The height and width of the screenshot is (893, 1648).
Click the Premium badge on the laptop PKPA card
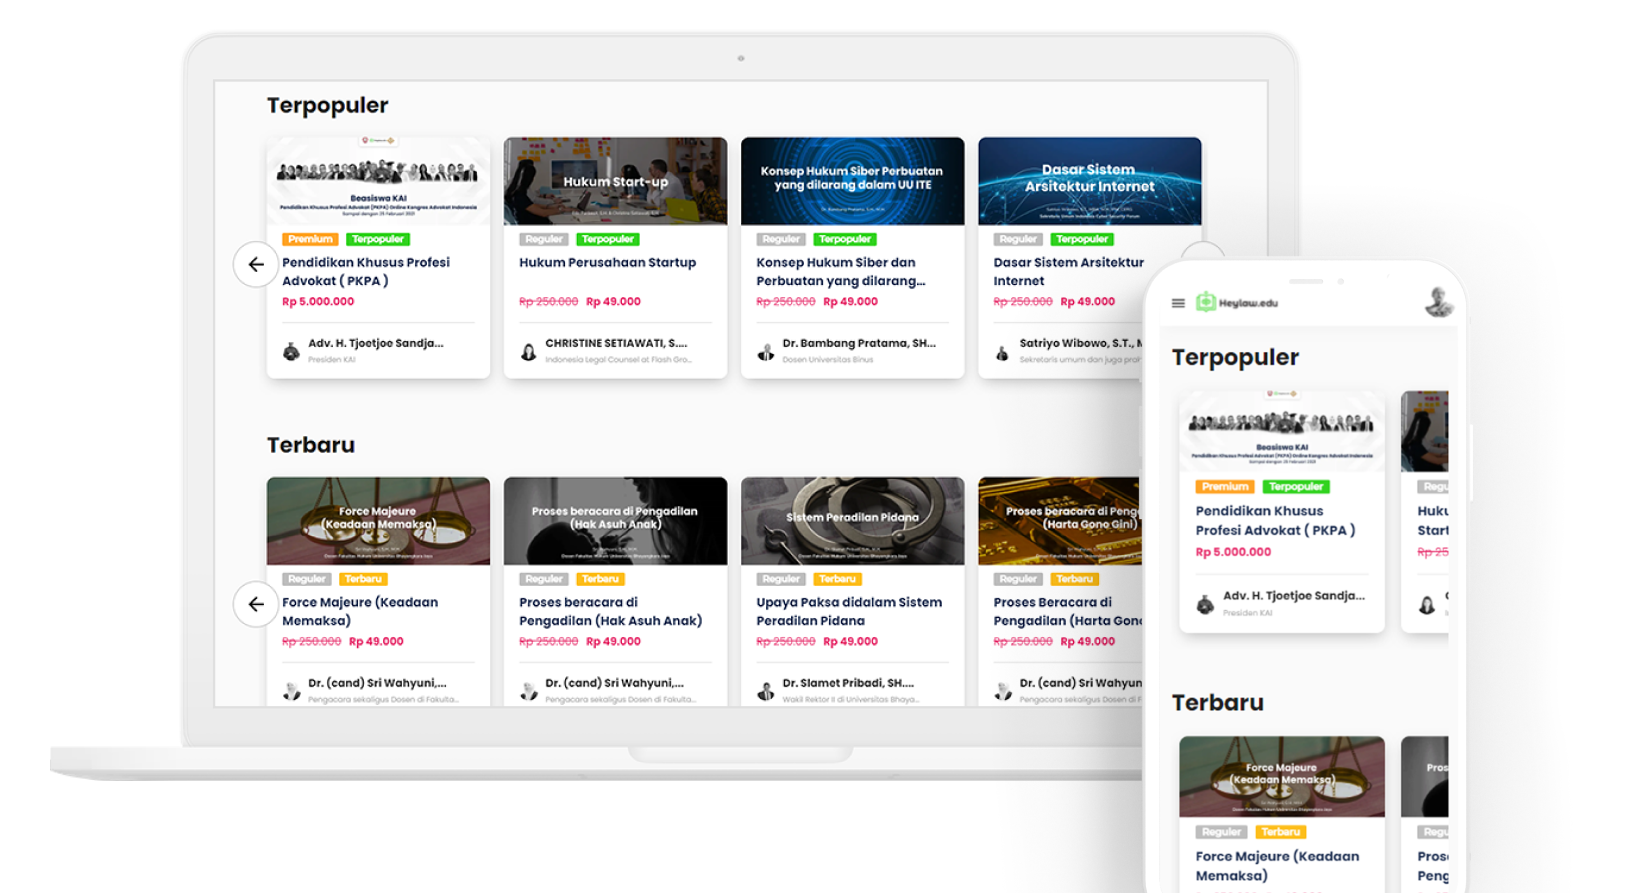[x=310, y=239]
